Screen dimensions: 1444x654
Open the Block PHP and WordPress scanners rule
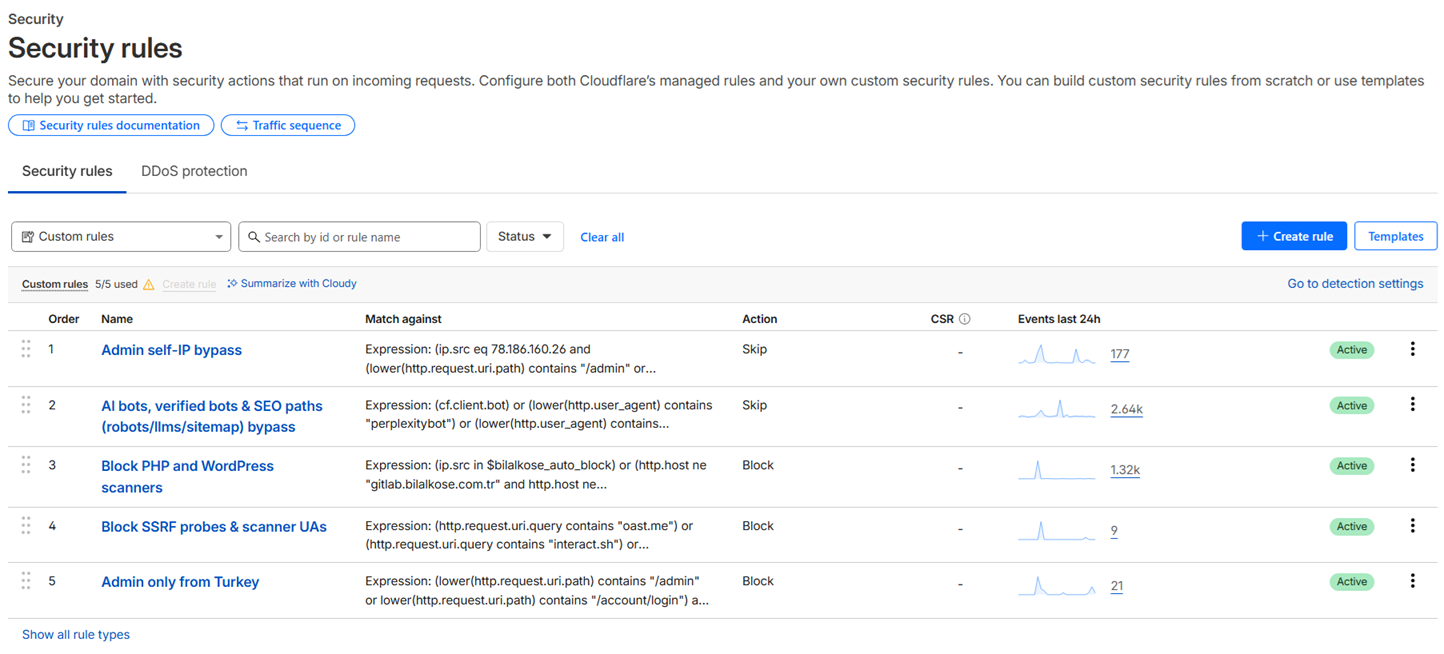click(x=187, y=477)
